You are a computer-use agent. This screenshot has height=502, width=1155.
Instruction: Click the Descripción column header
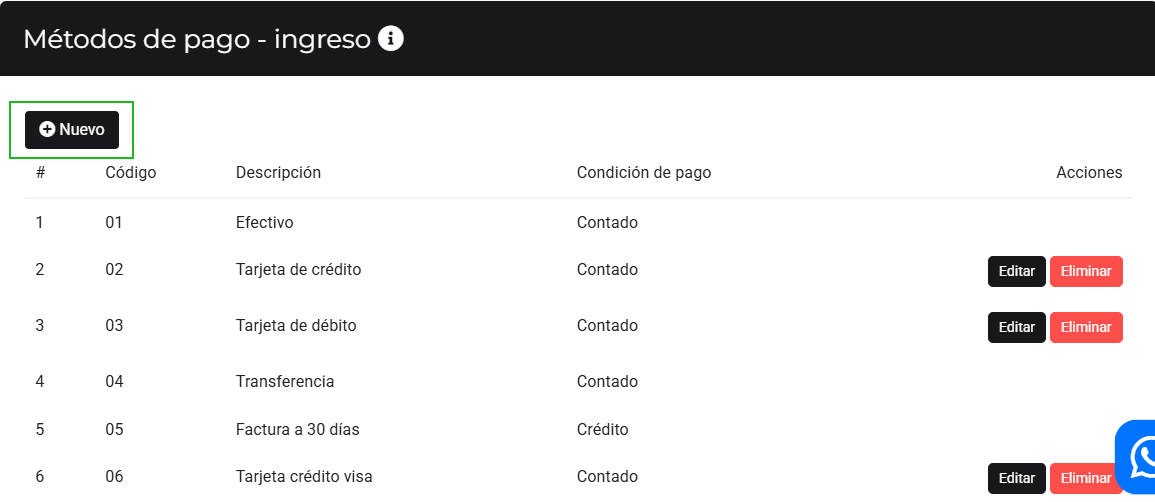pos(278,172)
